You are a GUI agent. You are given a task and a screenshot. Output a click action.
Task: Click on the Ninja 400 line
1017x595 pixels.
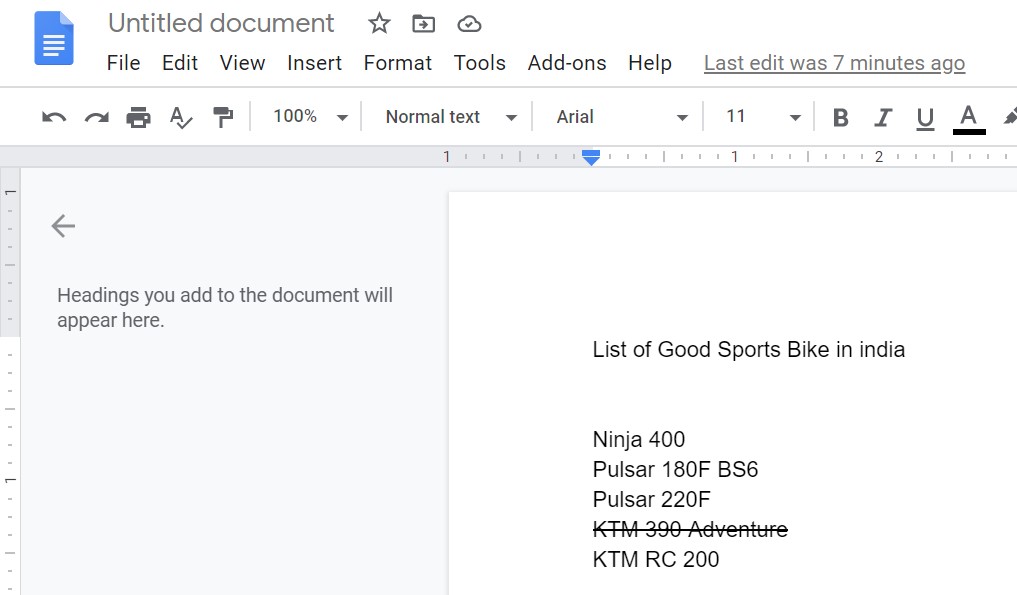pos(639,439)
